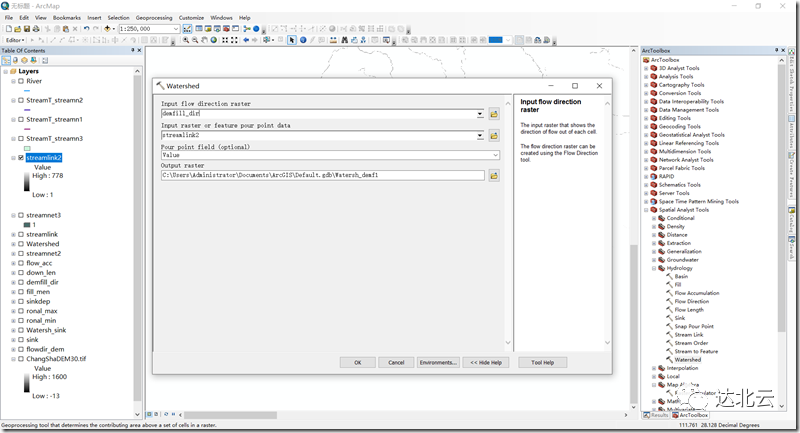Select the Pan hand tool
The height and width of the screenshot is (433, 800).
point(205,40)
